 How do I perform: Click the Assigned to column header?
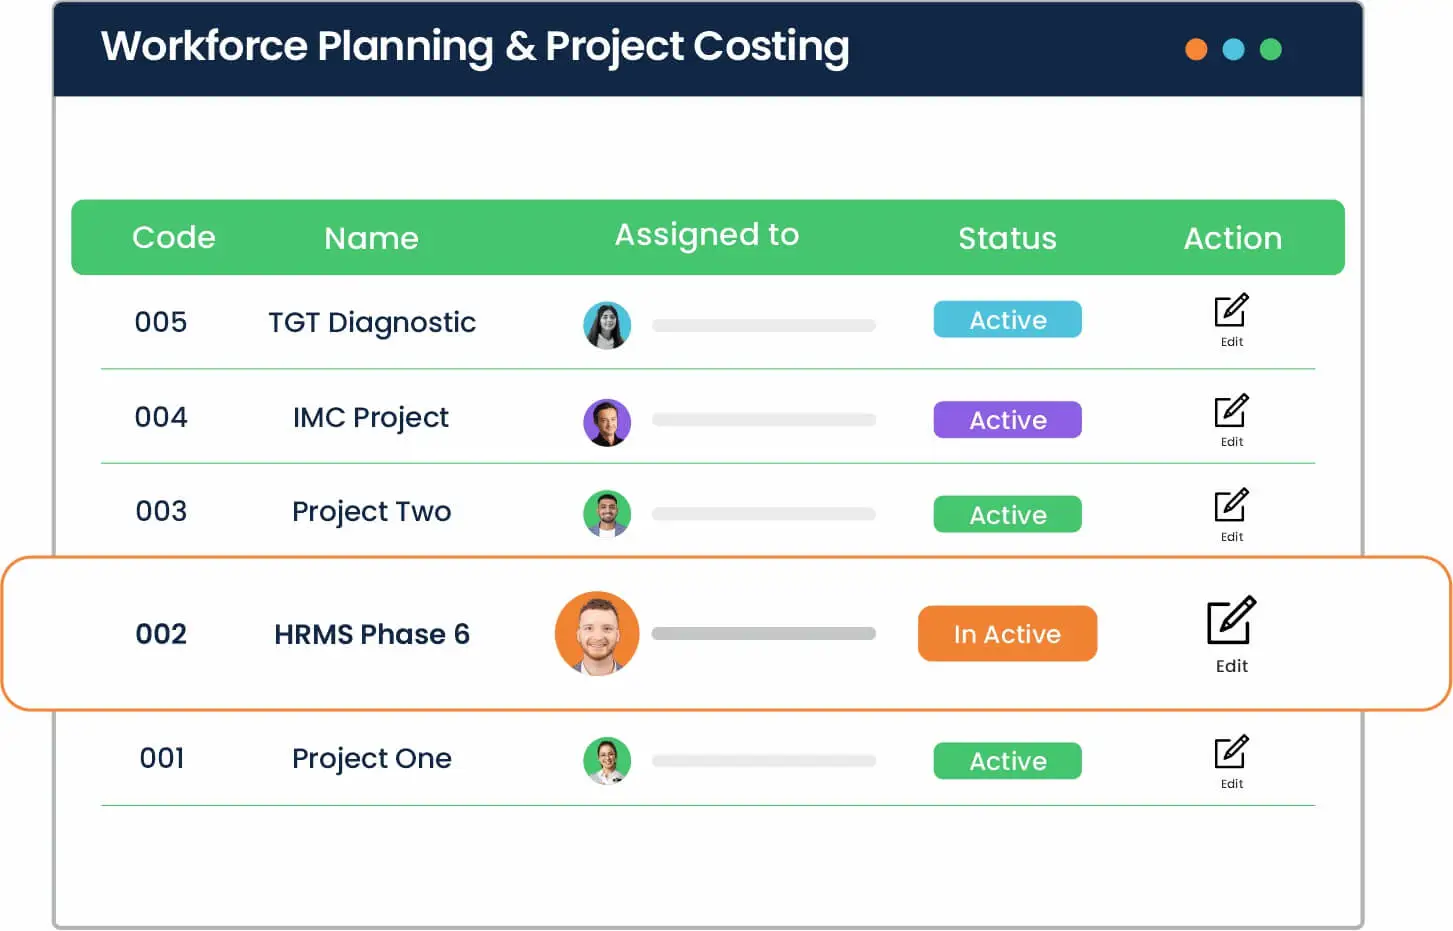click(707, 235)
